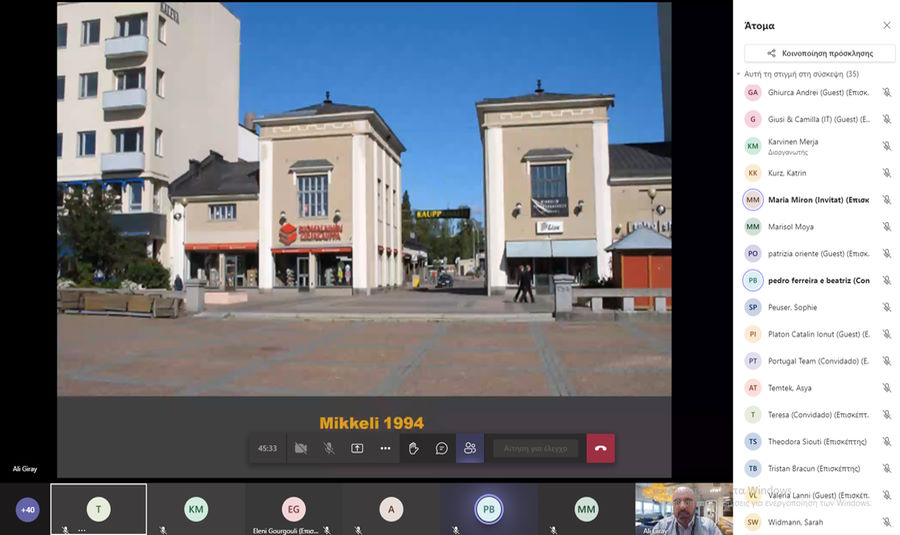Turn on the camera in meeting toolbar

pos(300,448)
